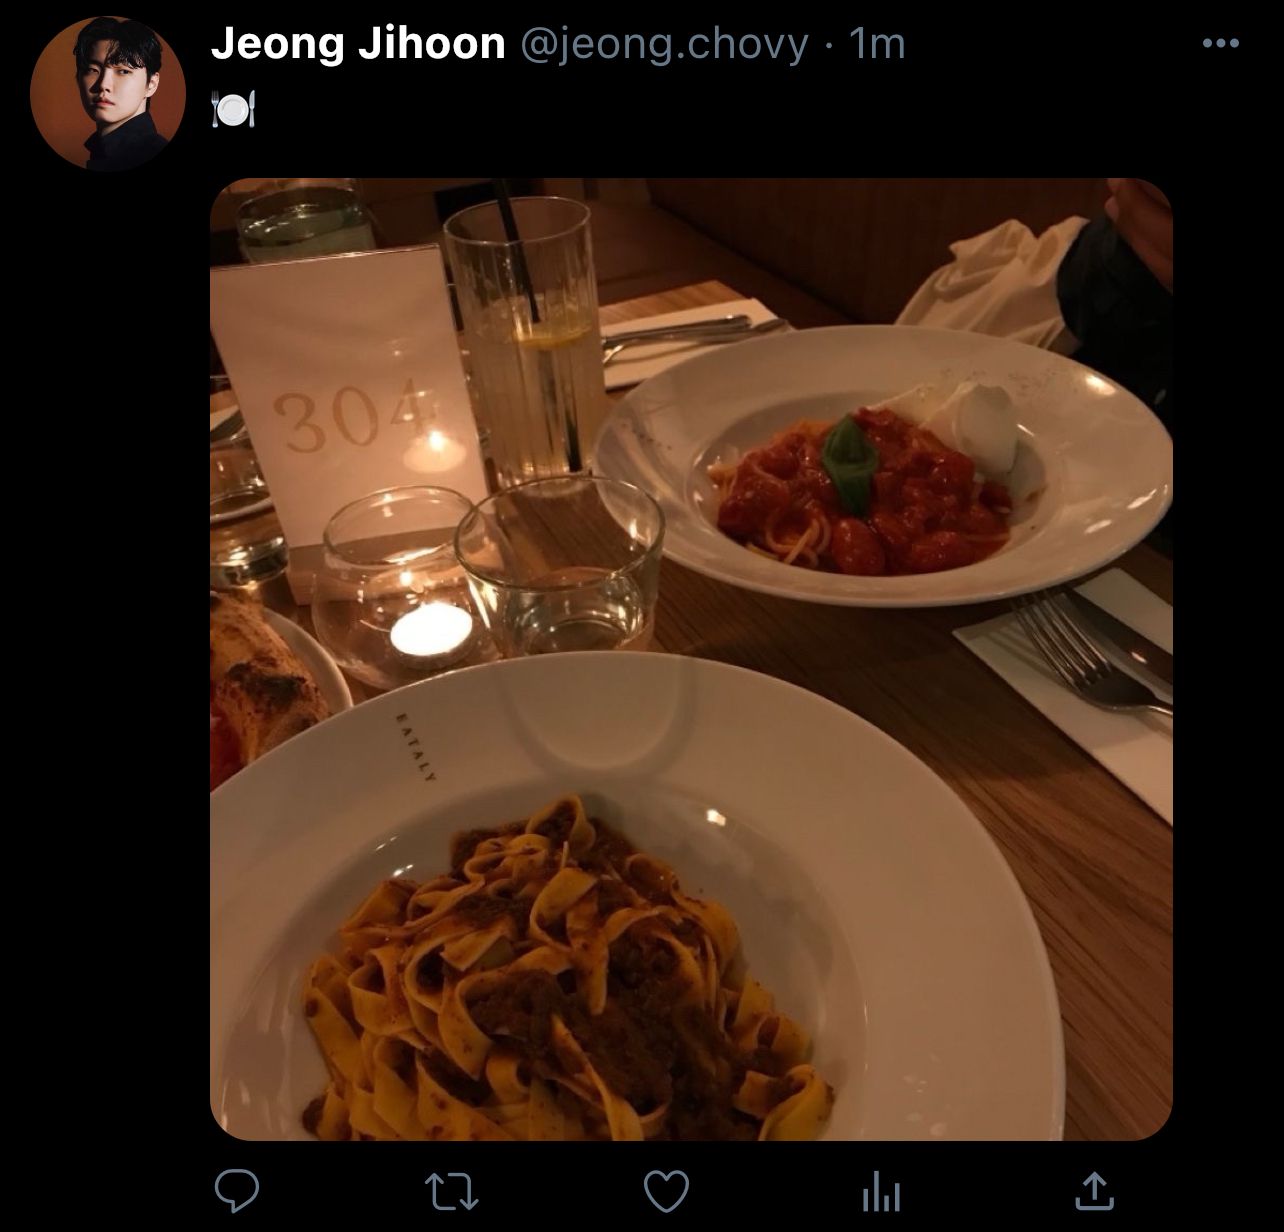The image size is (1284, 1232).
Task: Open the retweet options menu
Action: click(x=451, y=1191)
